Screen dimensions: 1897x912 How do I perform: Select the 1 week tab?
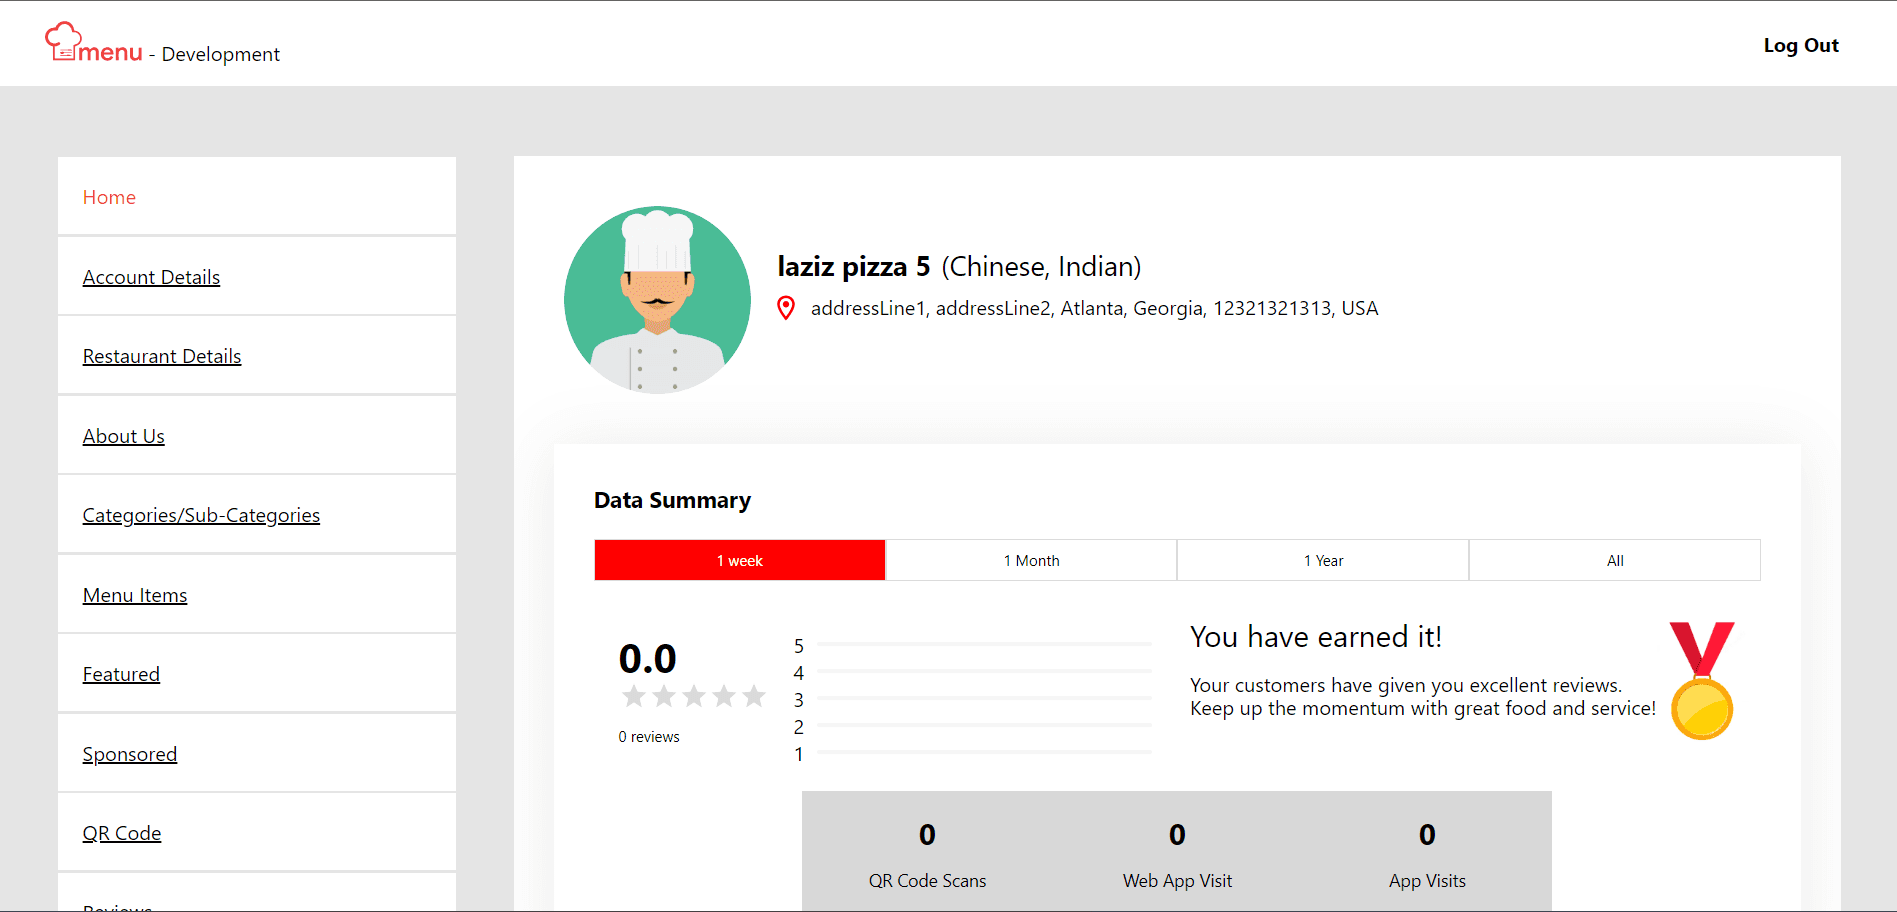tap(739, 560)
